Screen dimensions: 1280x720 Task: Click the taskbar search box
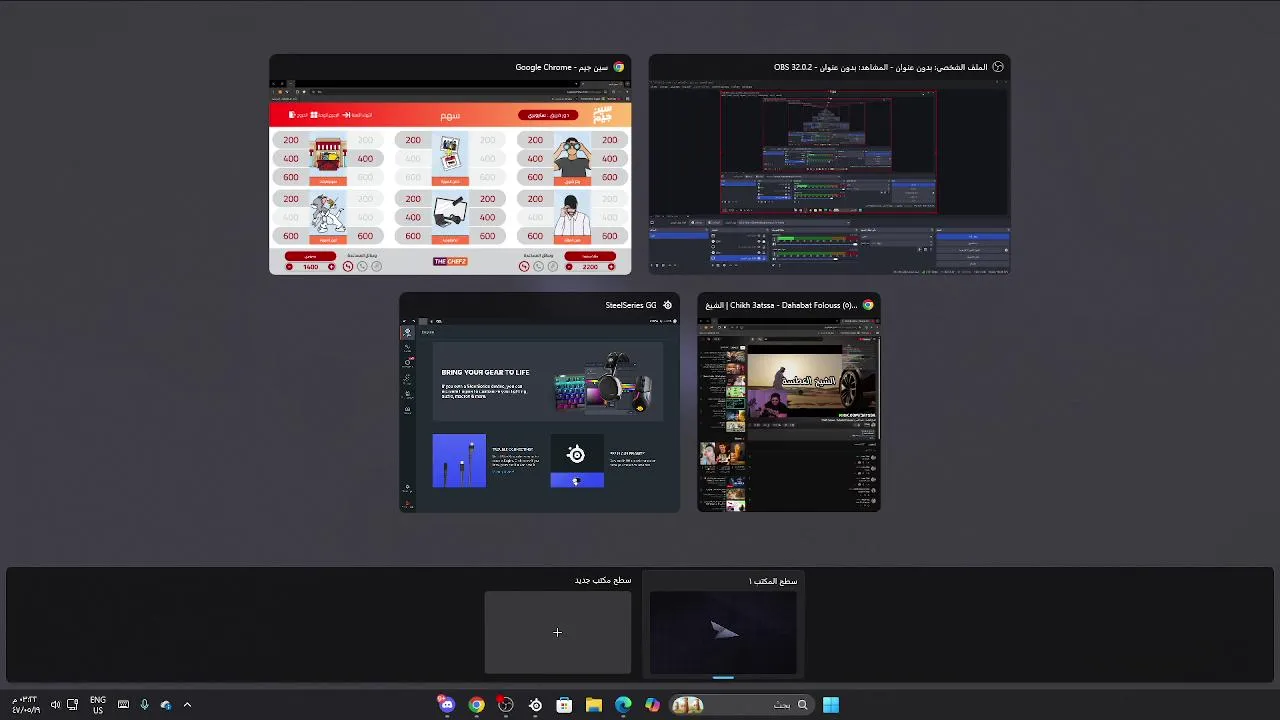[x=740, y=705]
